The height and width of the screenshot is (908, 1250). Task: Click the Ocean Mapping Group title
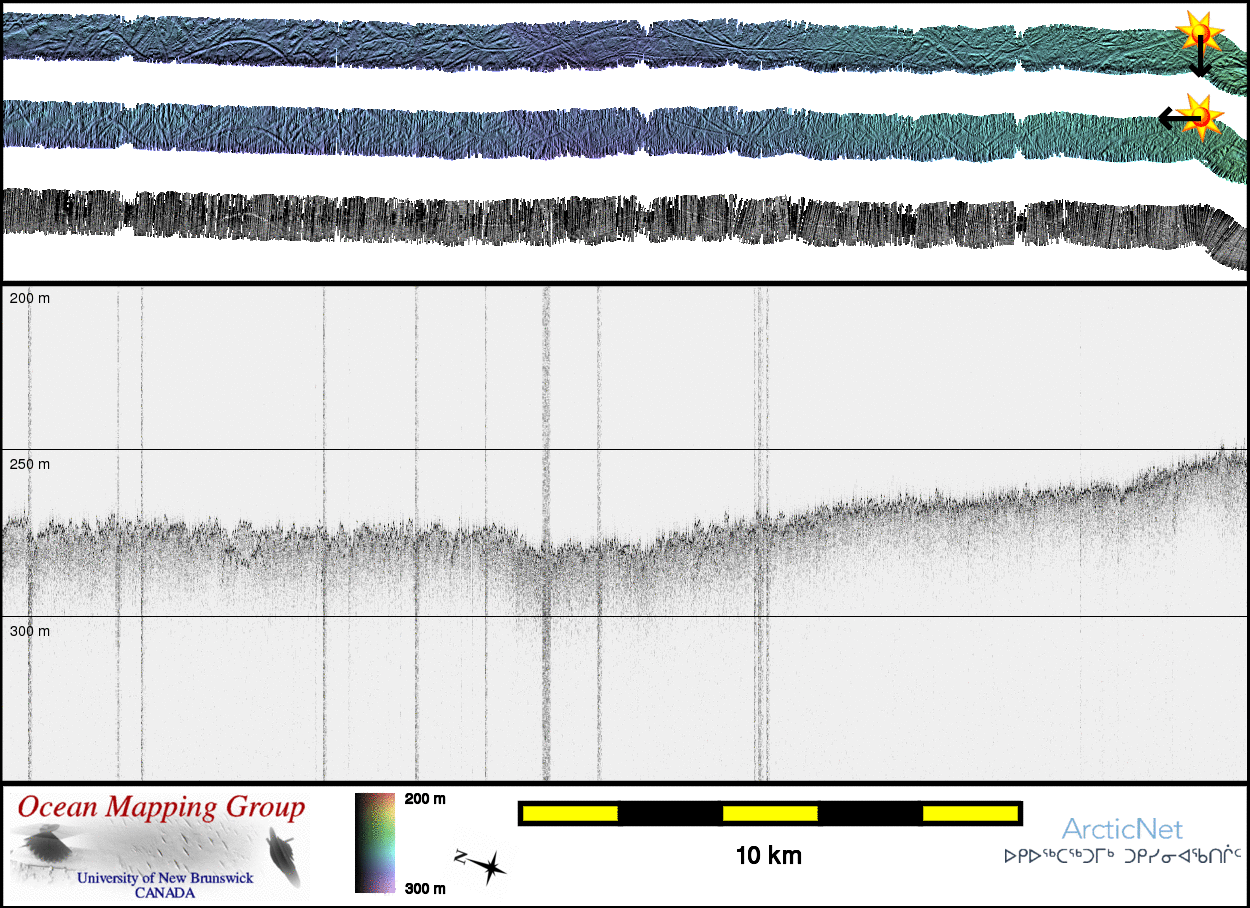coord(161,807)
